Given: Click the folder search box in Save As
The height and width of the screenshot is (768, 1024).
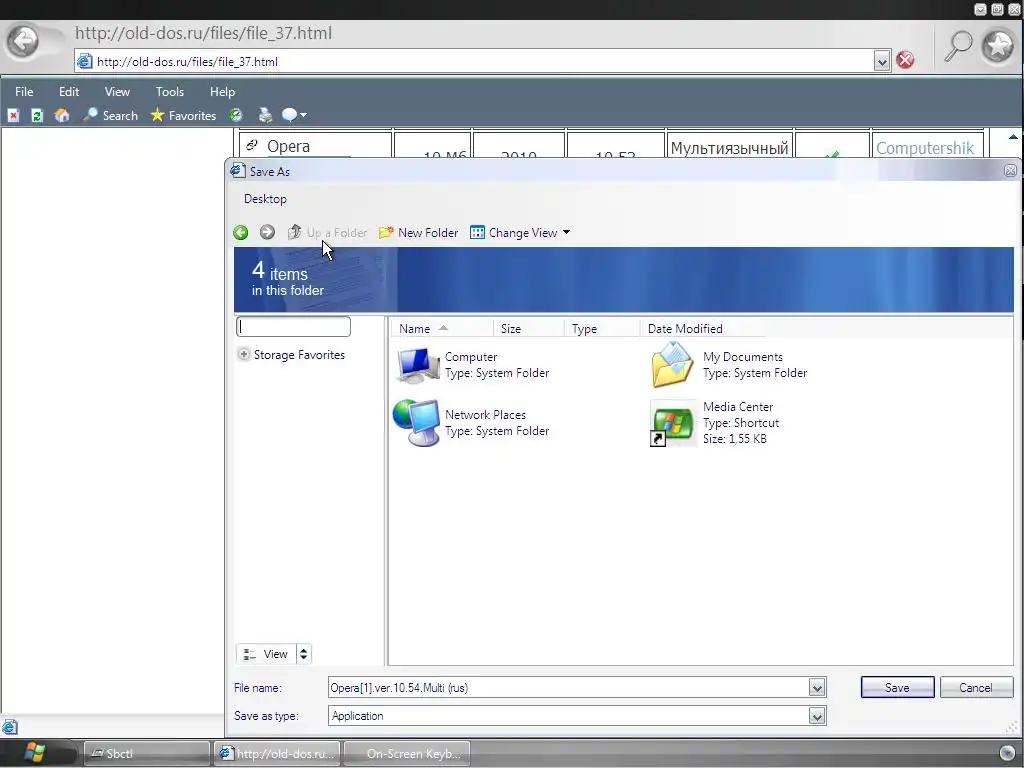Looking at the screenshot, I should 293,327.
